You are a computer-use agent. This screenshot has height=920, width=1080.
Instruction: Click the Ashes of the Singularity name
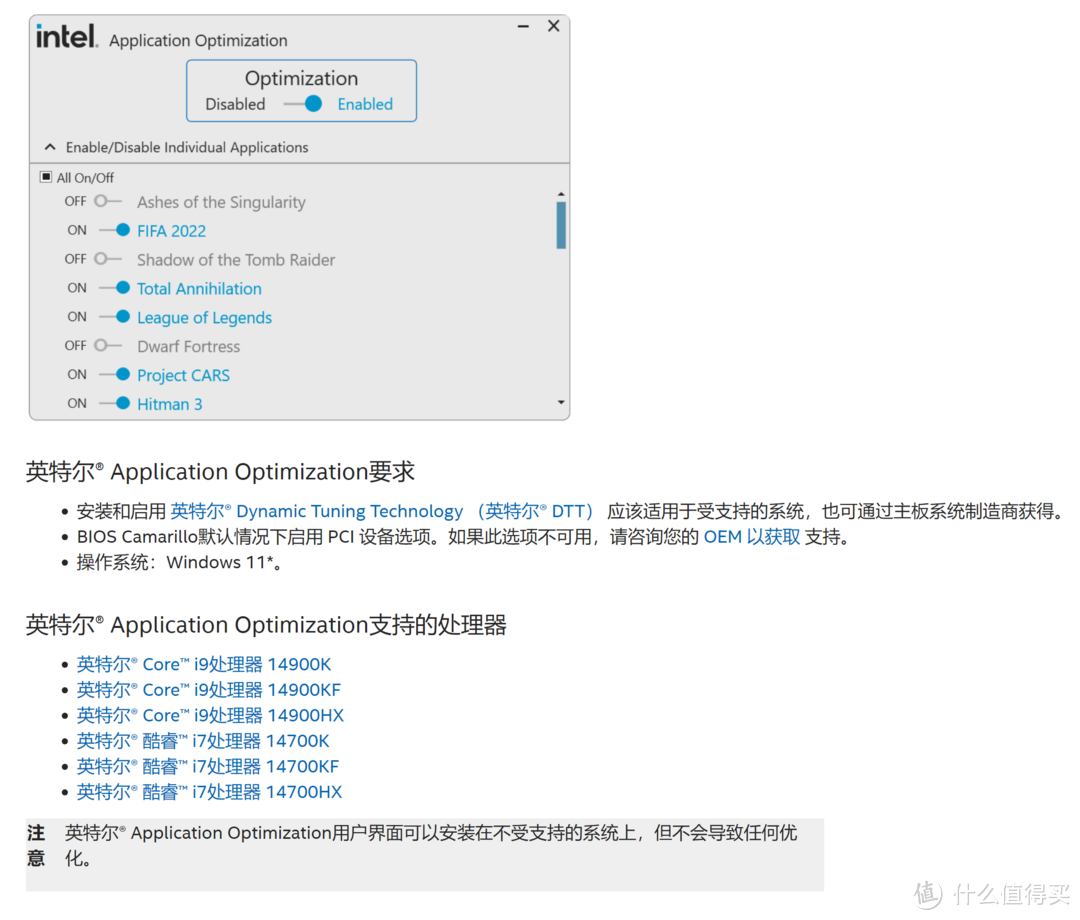(x=221, y=202)
